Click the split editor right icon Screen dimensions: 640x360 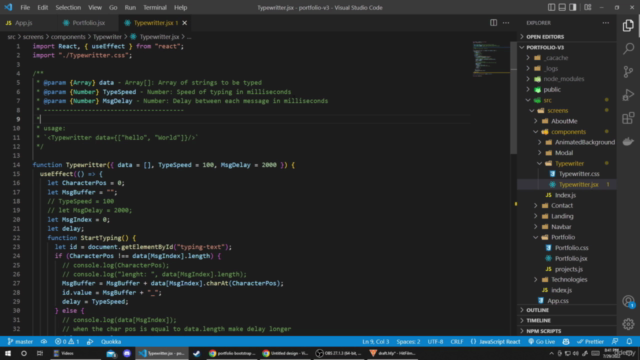[493, 23]
